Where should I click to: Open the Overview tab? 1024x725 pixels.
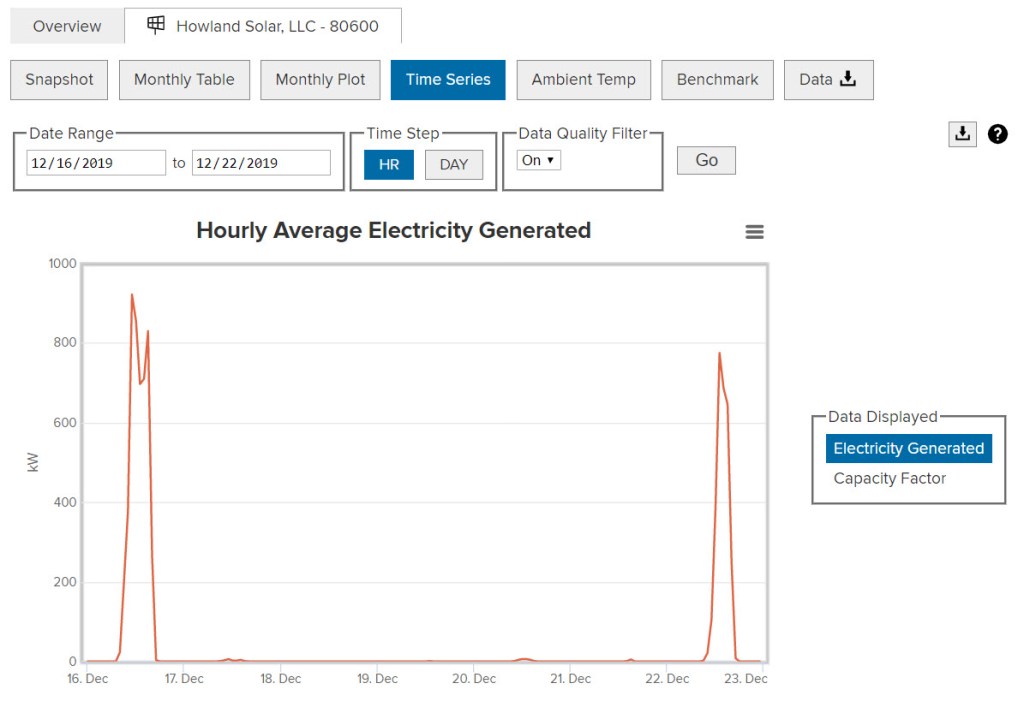67,26
